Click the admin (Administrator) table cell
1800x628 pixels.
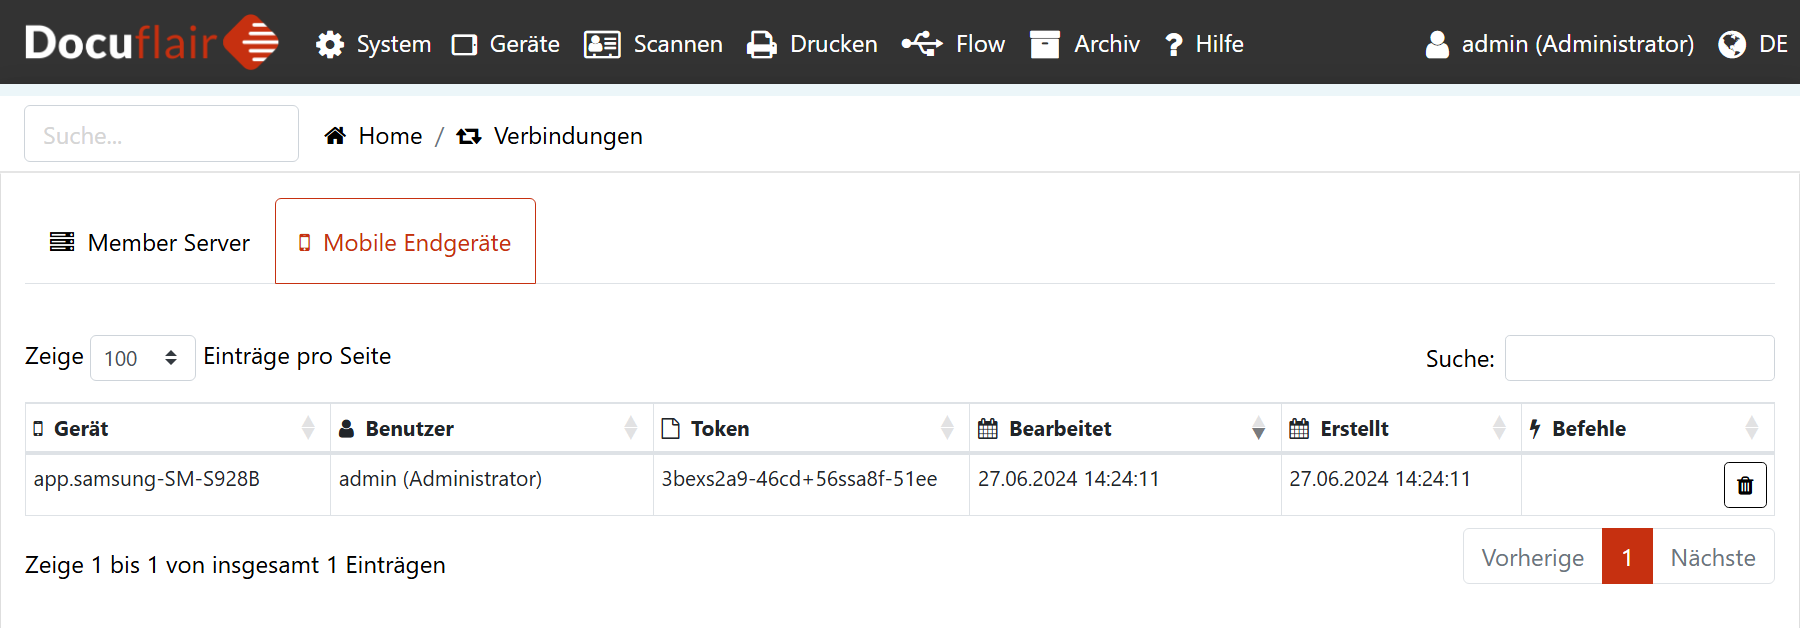[492, 485]
